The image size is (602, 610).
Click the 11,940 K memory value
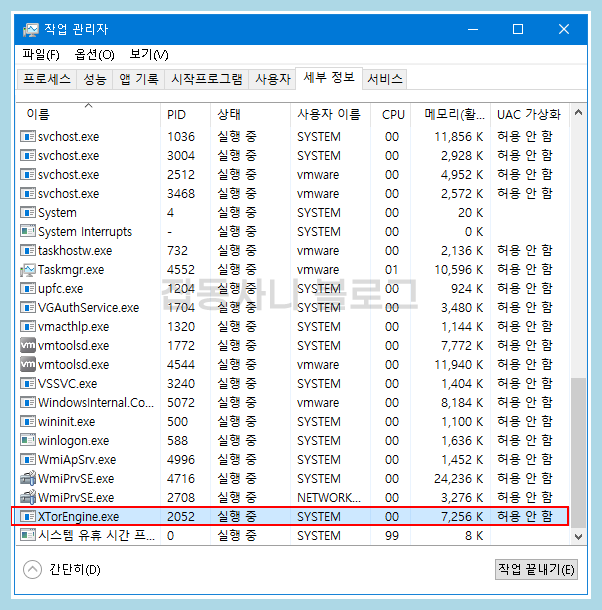[x=458, y=365]
